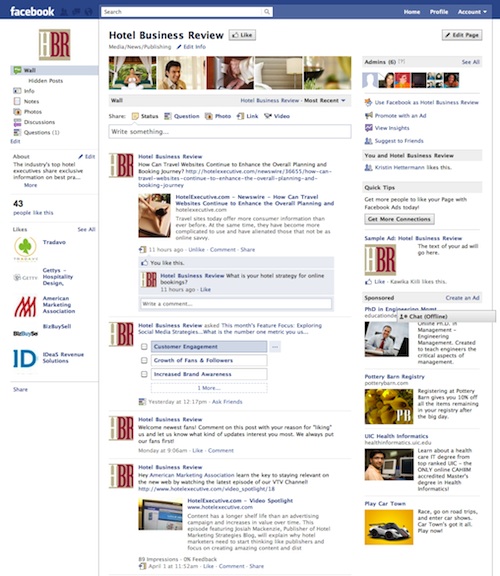Select the Video share option
This screenshot has height=576, width=500.
(x=277, y=116)
